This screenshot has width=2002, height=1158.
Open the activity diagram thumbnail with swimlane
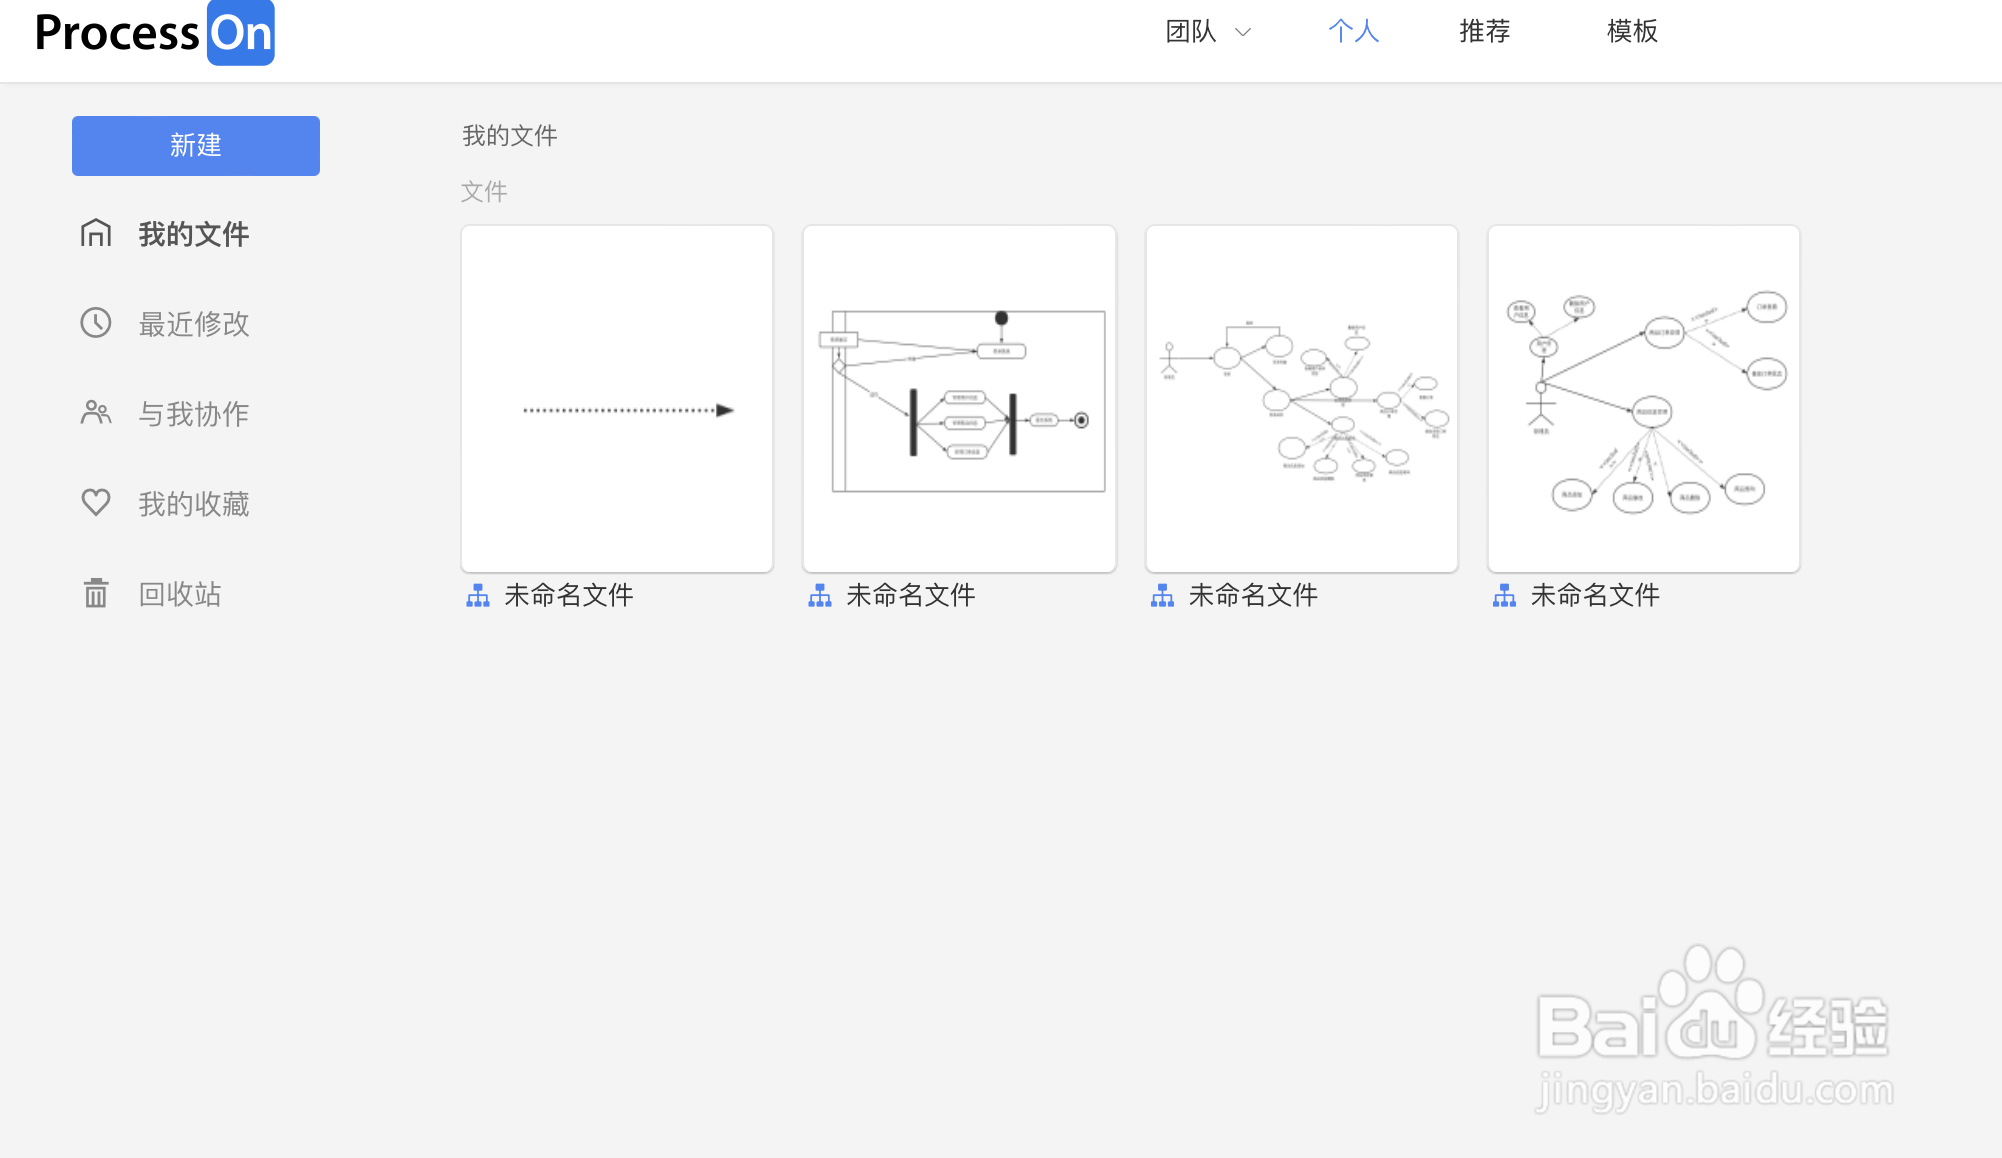coord(959,399)
